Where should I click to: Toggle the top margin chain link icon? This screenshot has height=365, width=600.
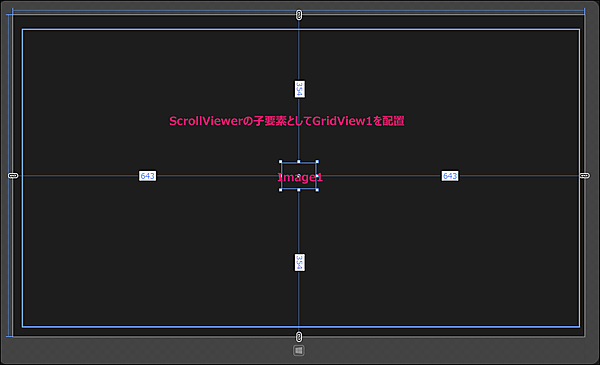pos(299,15)
